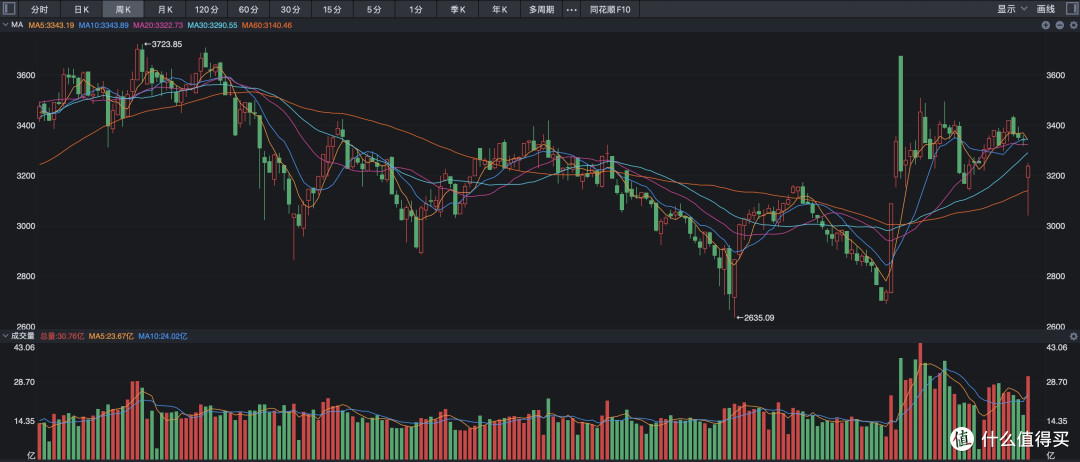This screenshot has height=462, width=1080.
Task: Open more periods ellipsis button
Action: pyautogui.click(x=571, y=10)
